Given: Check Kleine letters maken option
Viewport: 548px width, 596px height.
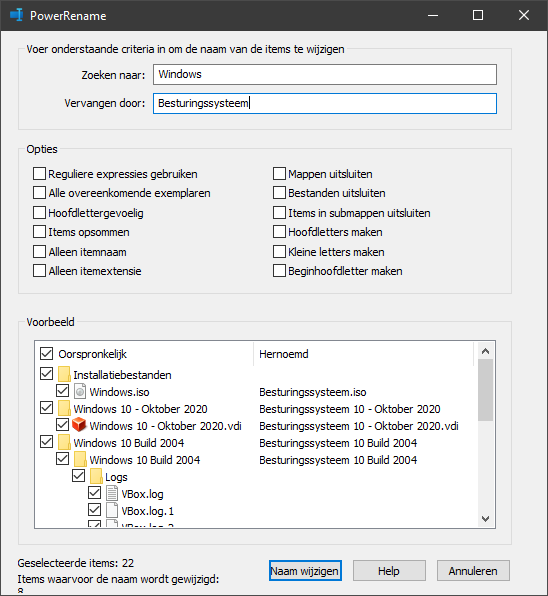Looking at the screenshot, I should point(279,252).
